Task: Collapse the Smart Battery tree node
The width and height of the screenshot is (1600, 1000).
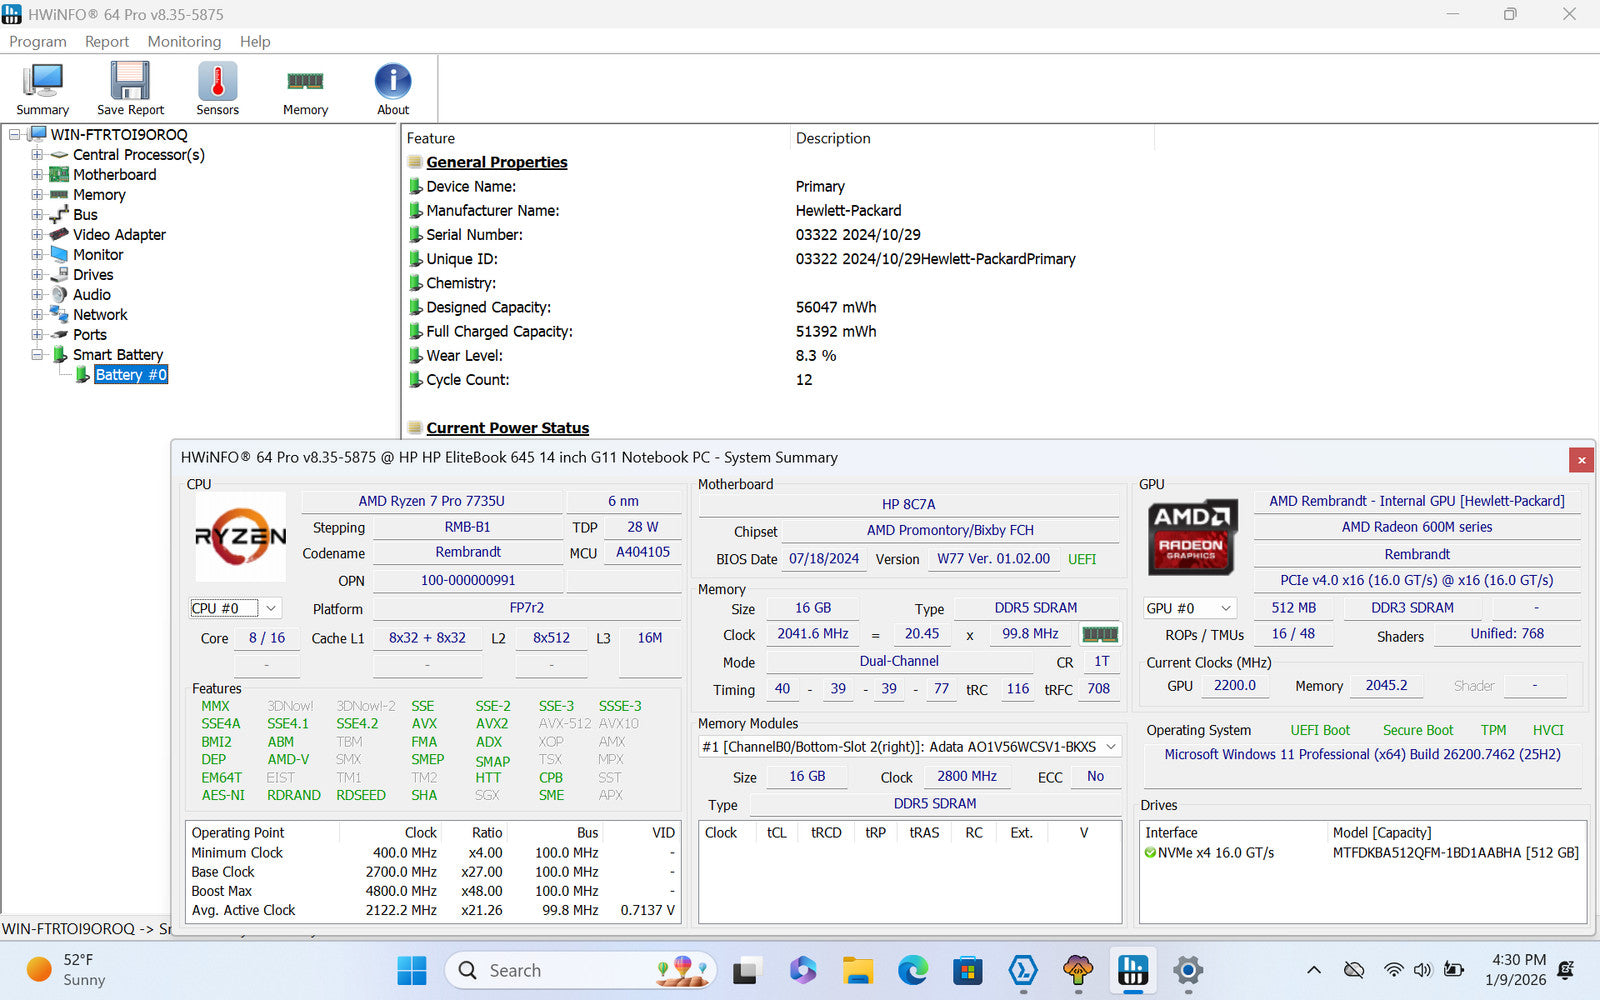Action: [x=37, y=355]
